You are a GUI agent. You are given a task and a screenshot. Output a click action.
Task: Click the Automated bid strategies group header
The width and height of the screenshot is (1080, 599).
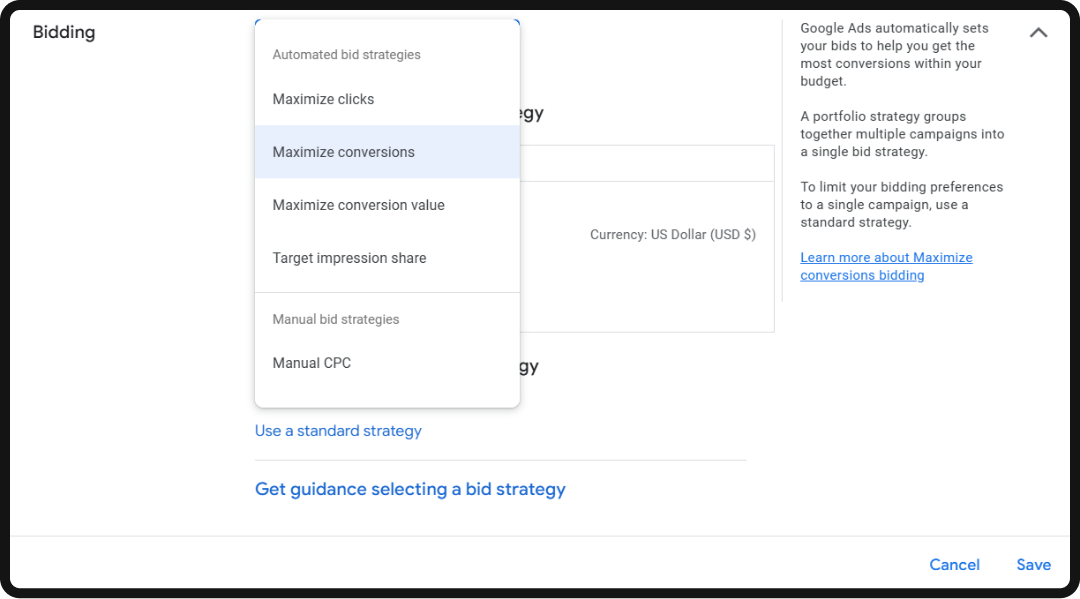pyautogui.click(x=346, y=54)
